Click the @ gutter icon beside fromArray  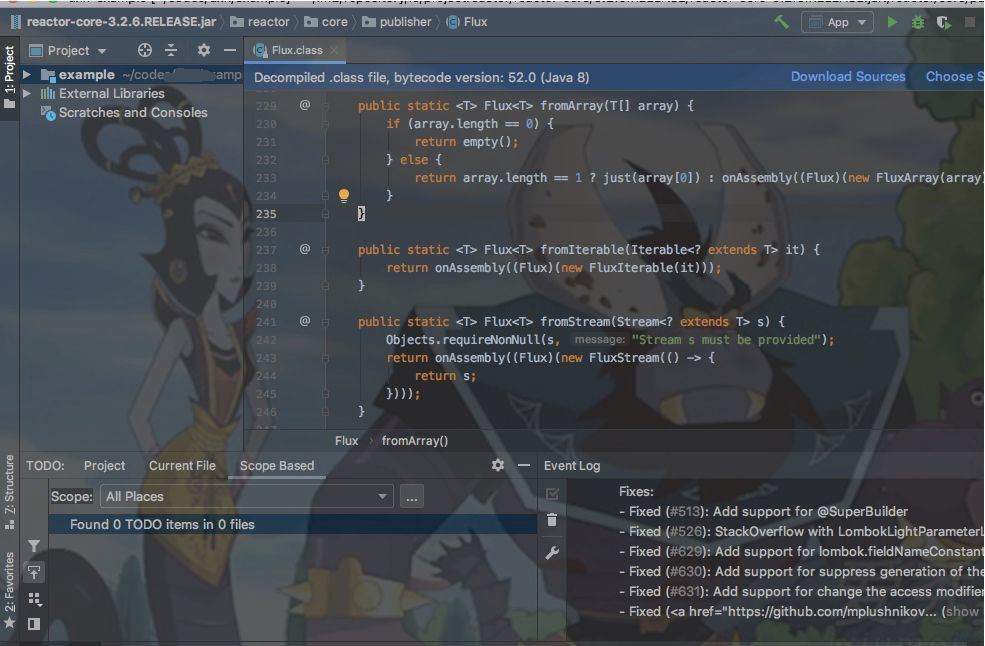(305, 105)
